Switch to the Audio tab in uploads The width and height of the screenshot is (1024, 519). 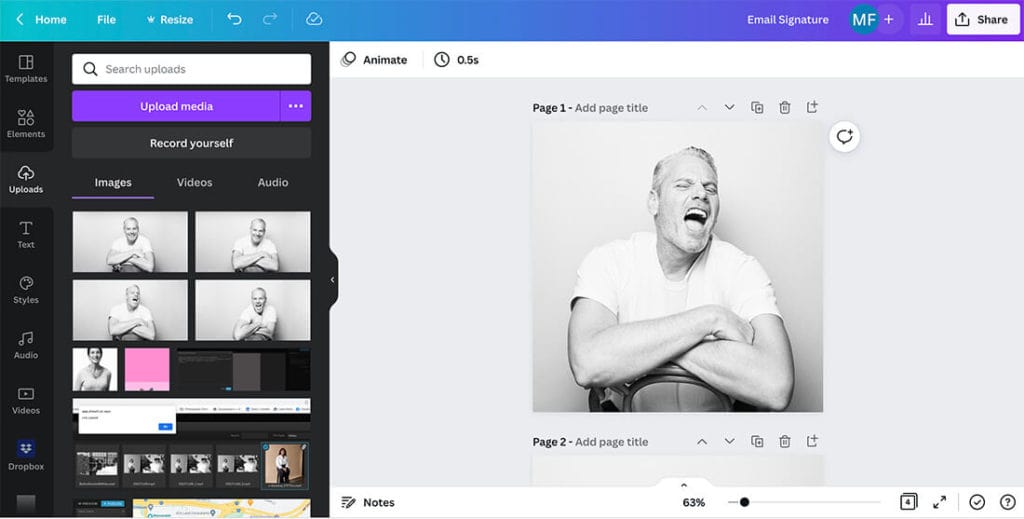point(273,183)
